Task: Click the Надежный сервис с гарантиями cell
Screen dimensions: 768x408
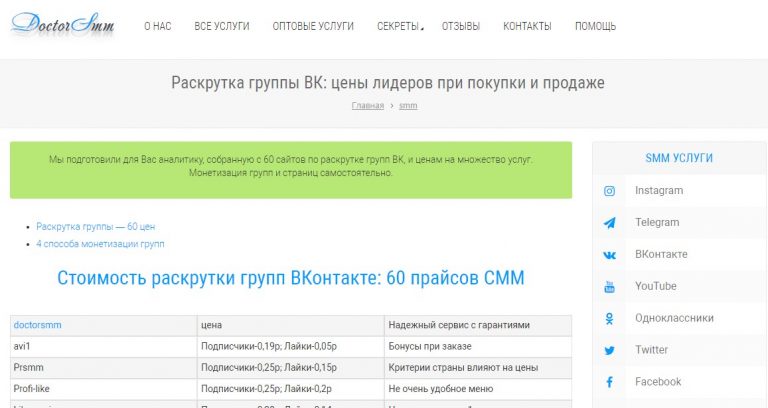Action: click(x=478, y=325)
